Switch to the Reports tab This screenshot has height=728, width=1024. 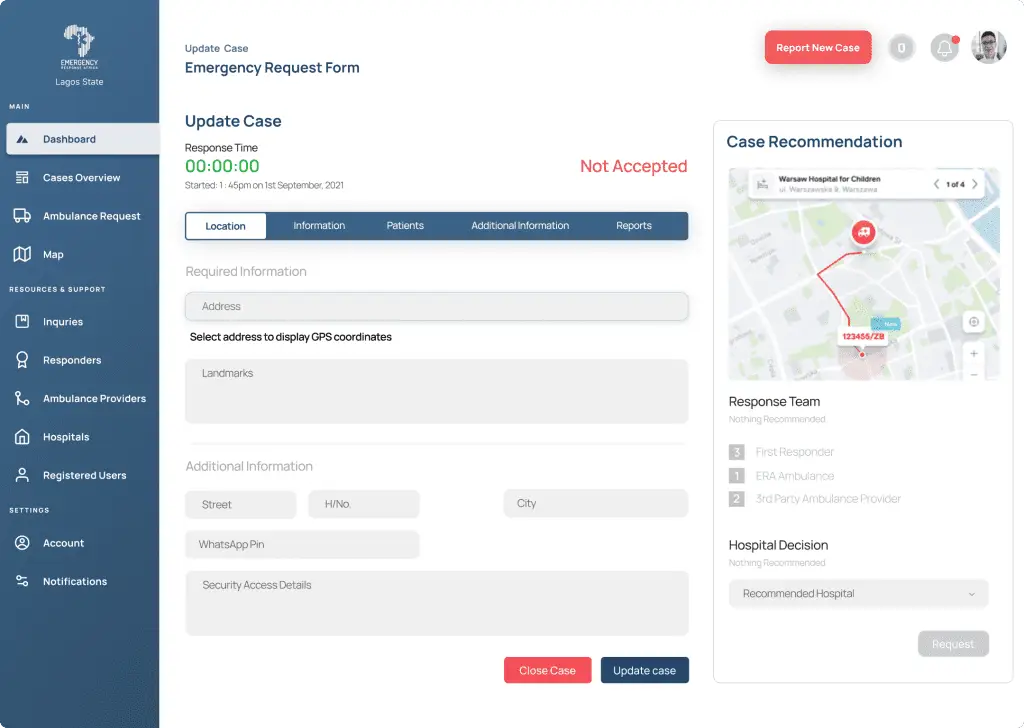pyautogui.click(x=633, y=225)
